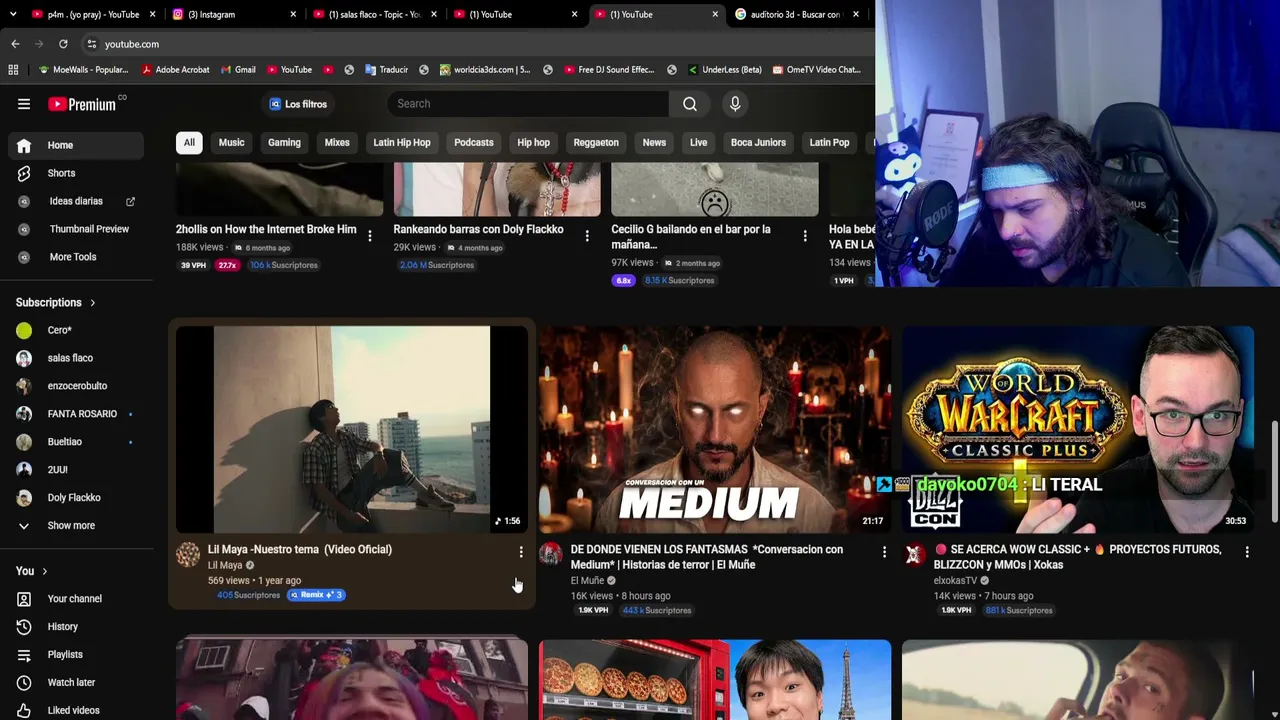Open the OmeTV Video Chat bookmark

[x=815, y=70]
